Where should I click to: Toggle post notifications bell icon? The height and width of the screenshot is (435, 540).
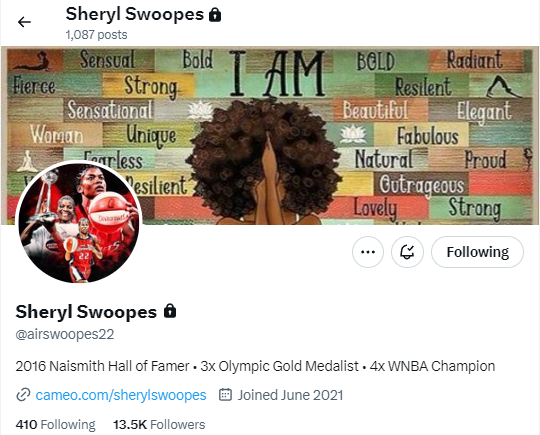[x=407, y=252]
